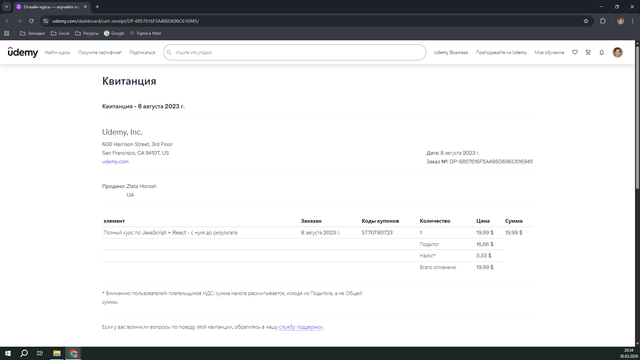Screen dimensions: 640x360
Task: Open the службу поддержки support link
Action: click(x=301, y=327)
